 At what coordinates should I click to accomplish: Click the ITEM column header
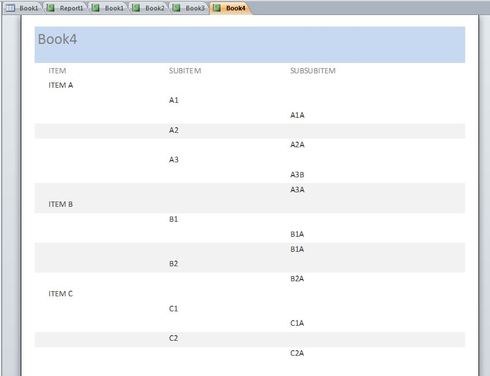[57, 71]
